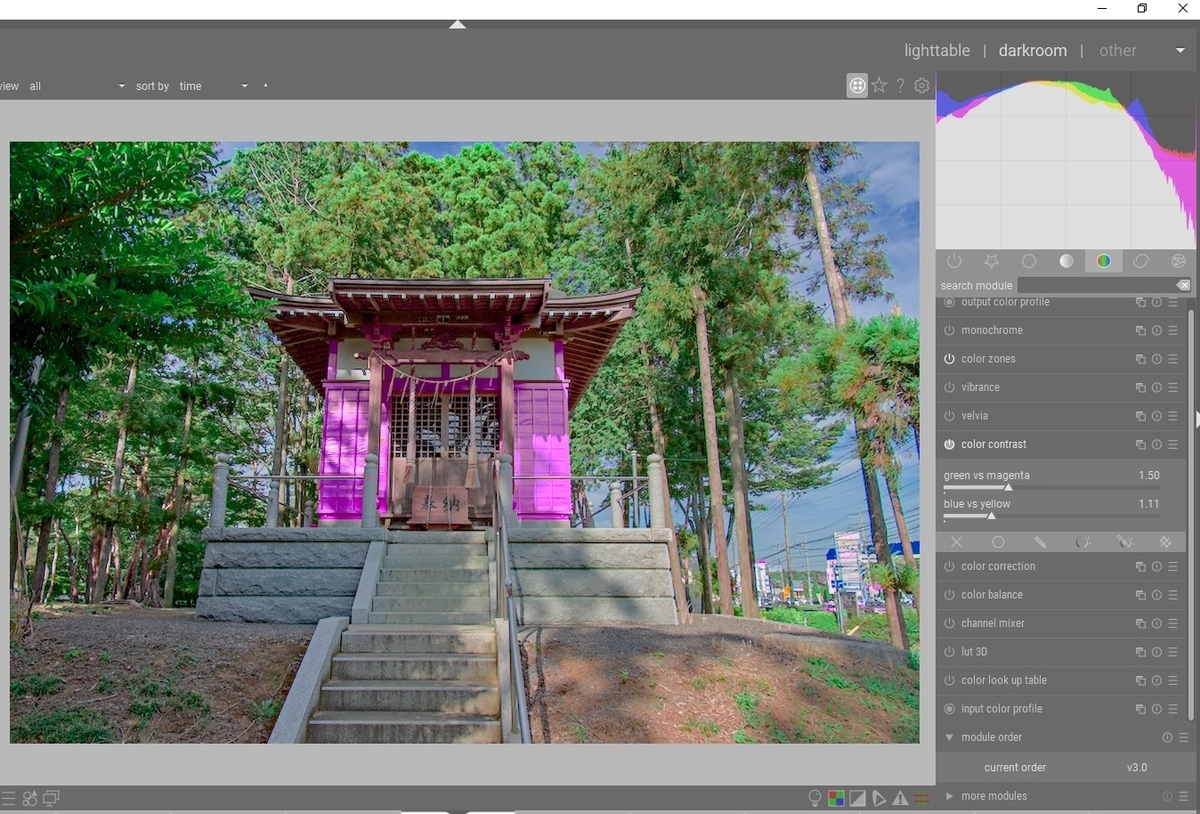Open the other views tab

[x=1118, y=50]
